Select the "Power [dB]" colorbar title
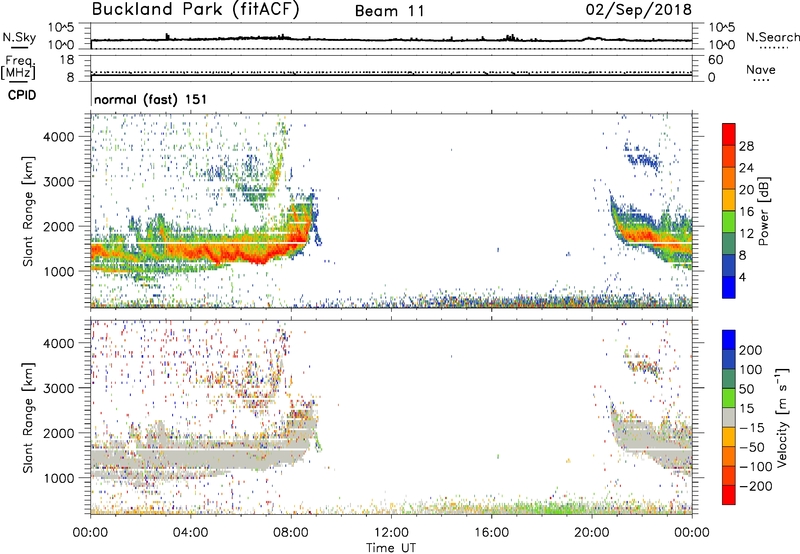Screen dimensions: 800x554 763,211
